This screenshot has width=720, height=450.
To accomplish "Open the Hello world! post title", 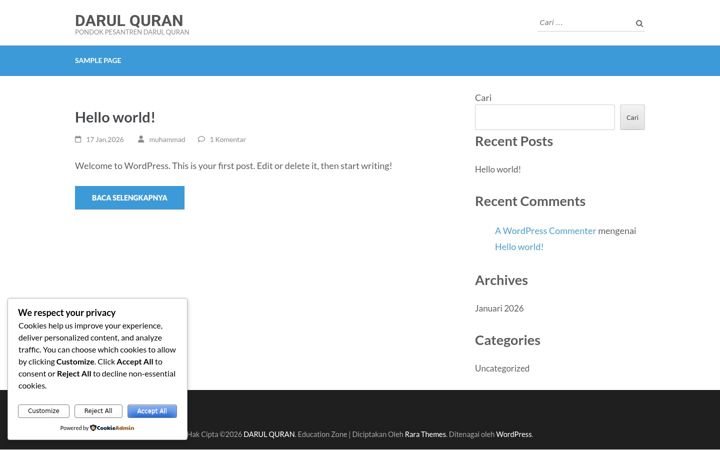I will pos(115,117).
